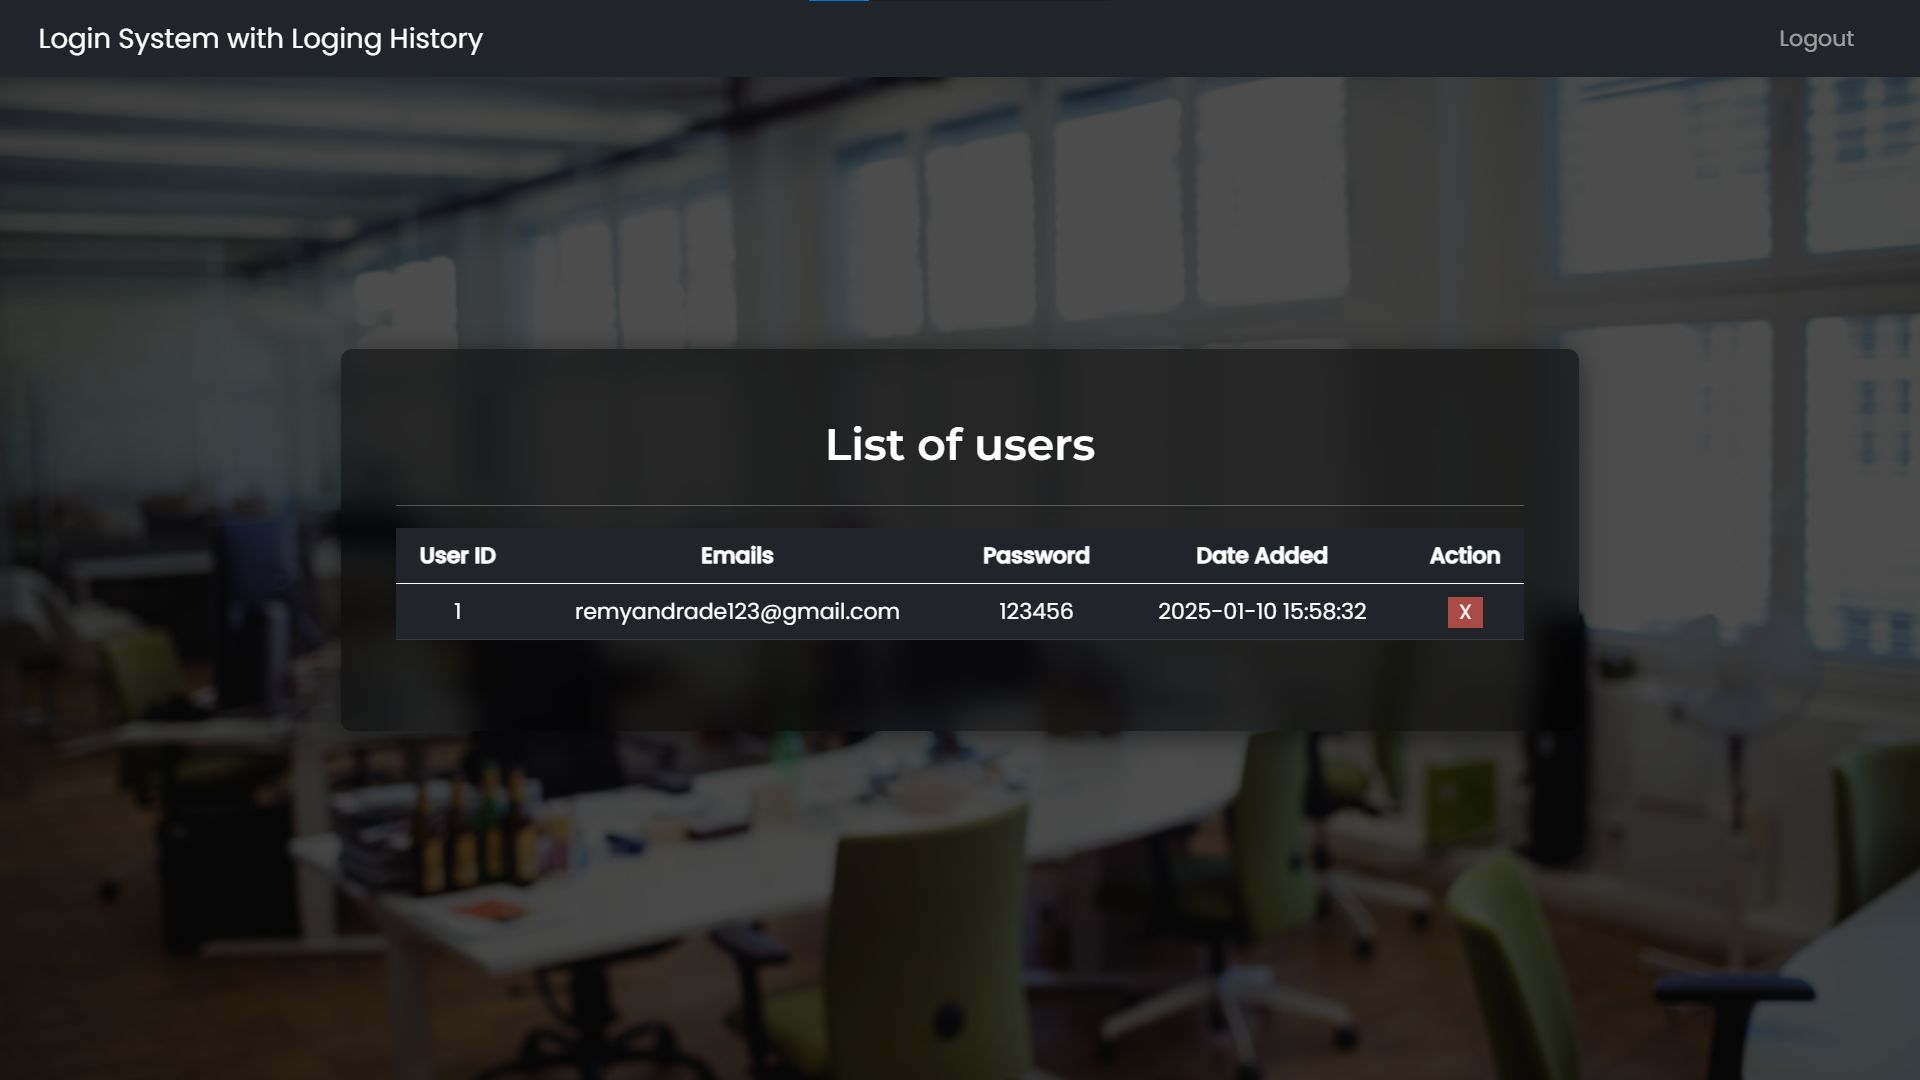Click the email cell remyandrade123@gmail.com
The width and height of the screenshot is (1920, 1080).
click(x=737, y=612)
